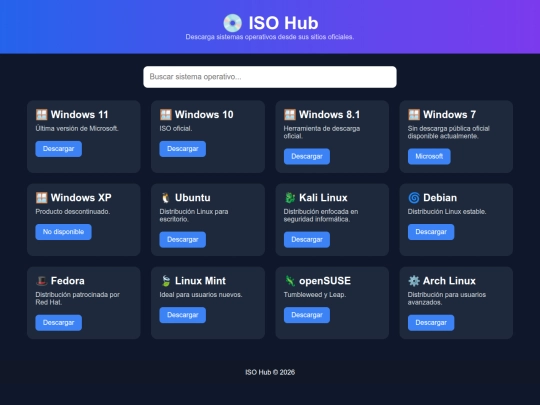Click the Fedora top hat icon
Screen dimensions: 540x405
[x=42, y=281]
